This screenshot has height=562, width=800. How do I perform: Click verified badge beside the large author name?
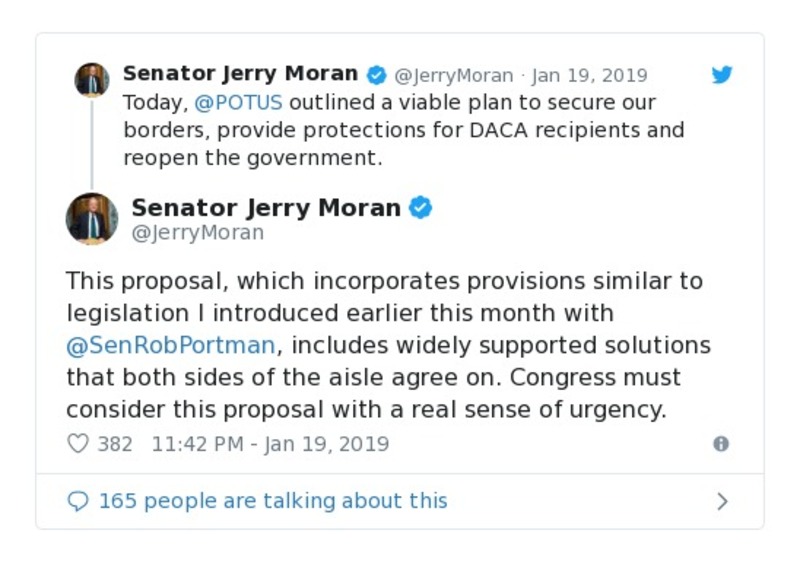pos(421,208)
